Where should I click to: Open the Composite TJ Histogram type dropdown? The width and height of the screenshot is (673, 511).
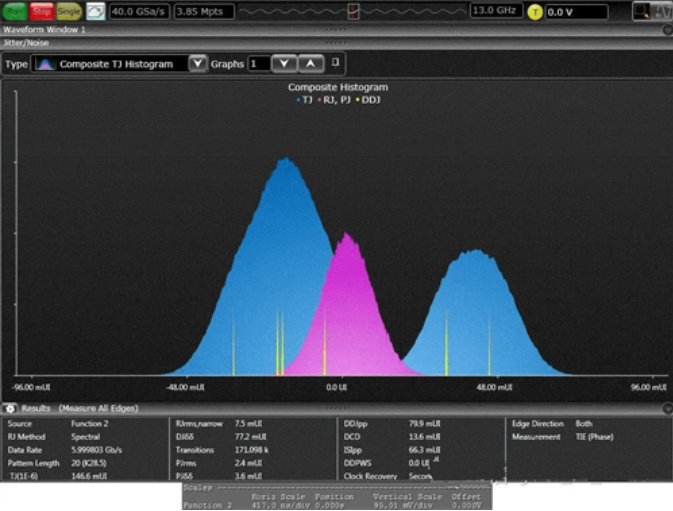(119, 64)
